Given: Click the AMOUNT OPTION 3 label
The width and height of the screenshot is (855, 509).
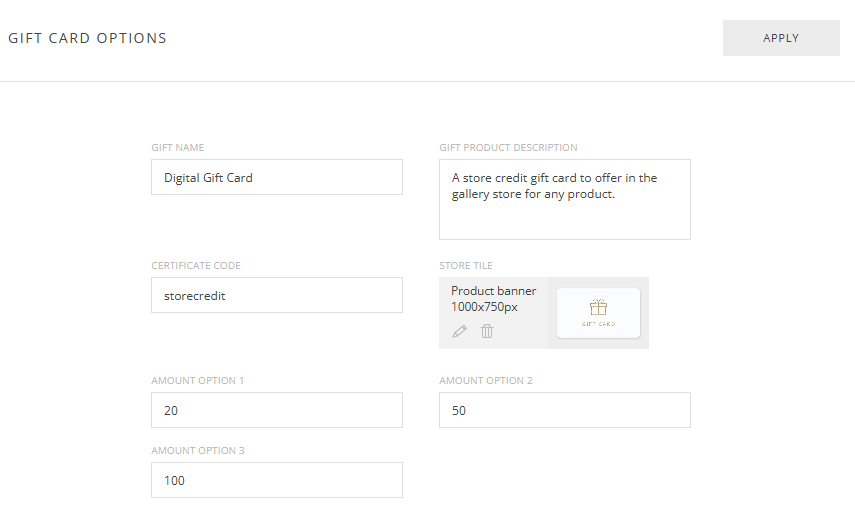Looking at the screenshot, I should [x=198, y=451].
